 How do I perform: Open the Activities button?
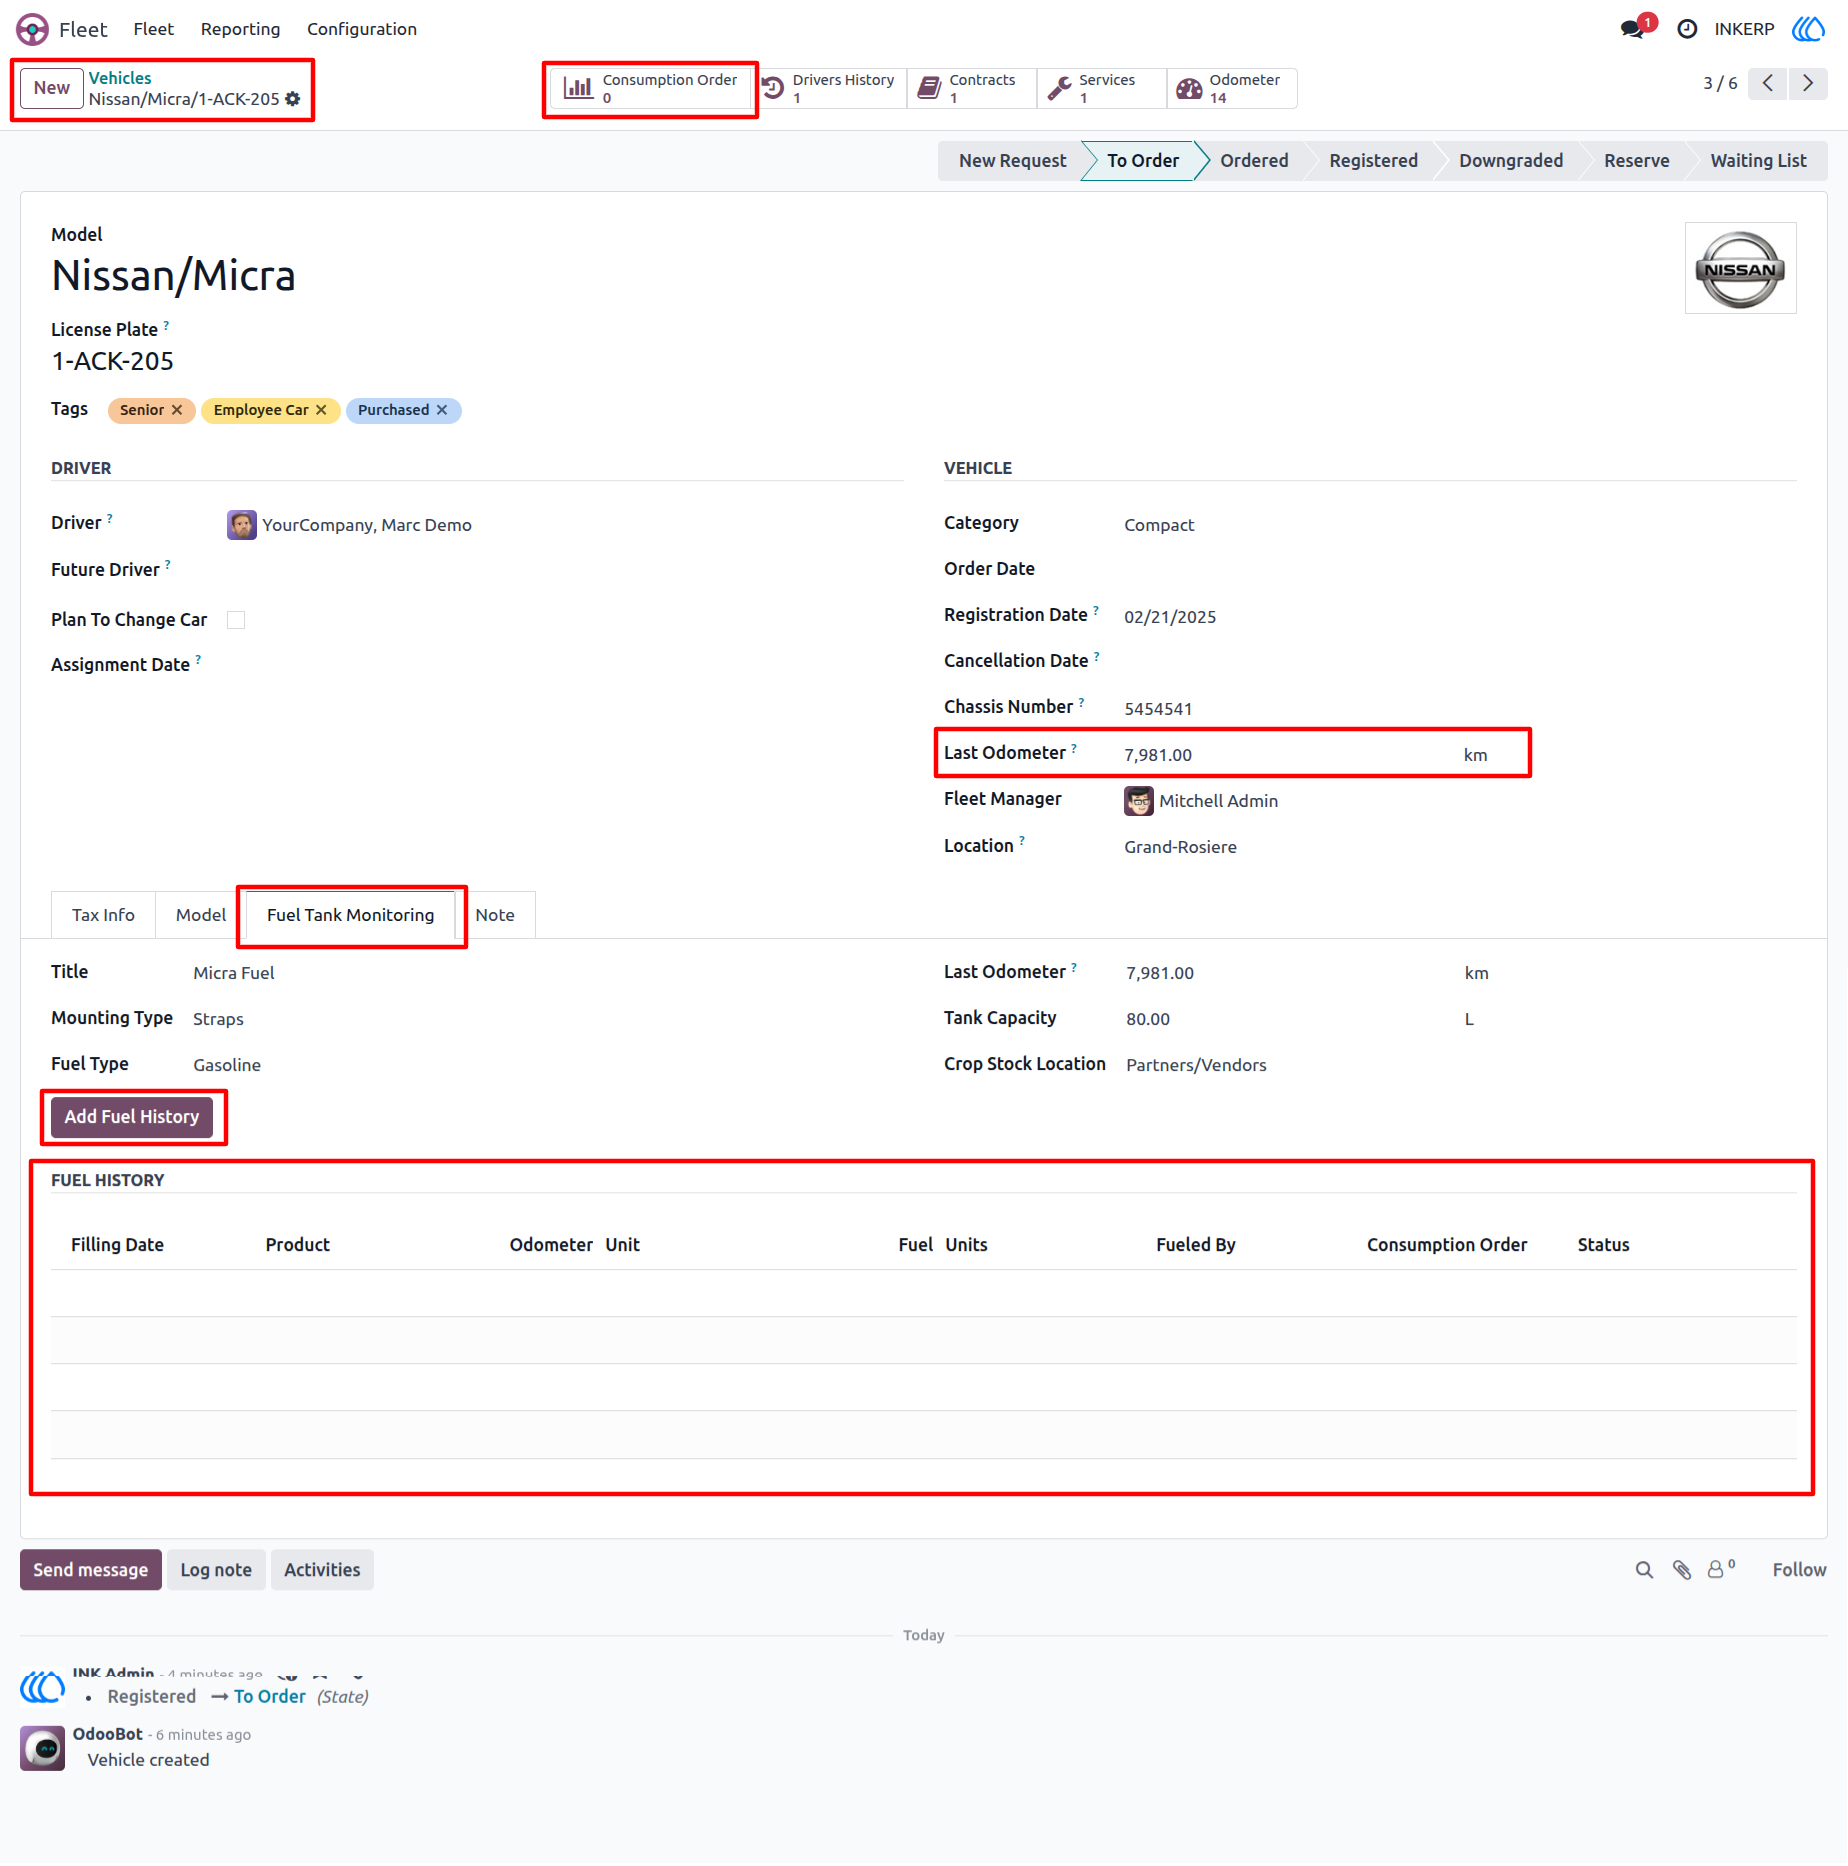(x=322, y=1570)
